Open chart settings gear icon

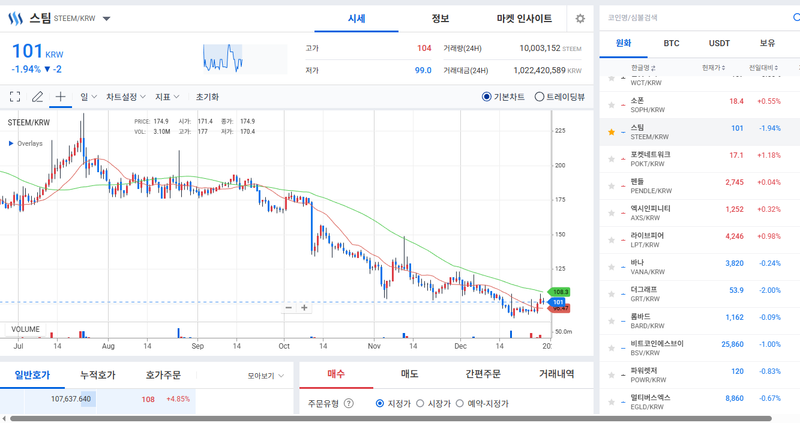coord(580,19)
